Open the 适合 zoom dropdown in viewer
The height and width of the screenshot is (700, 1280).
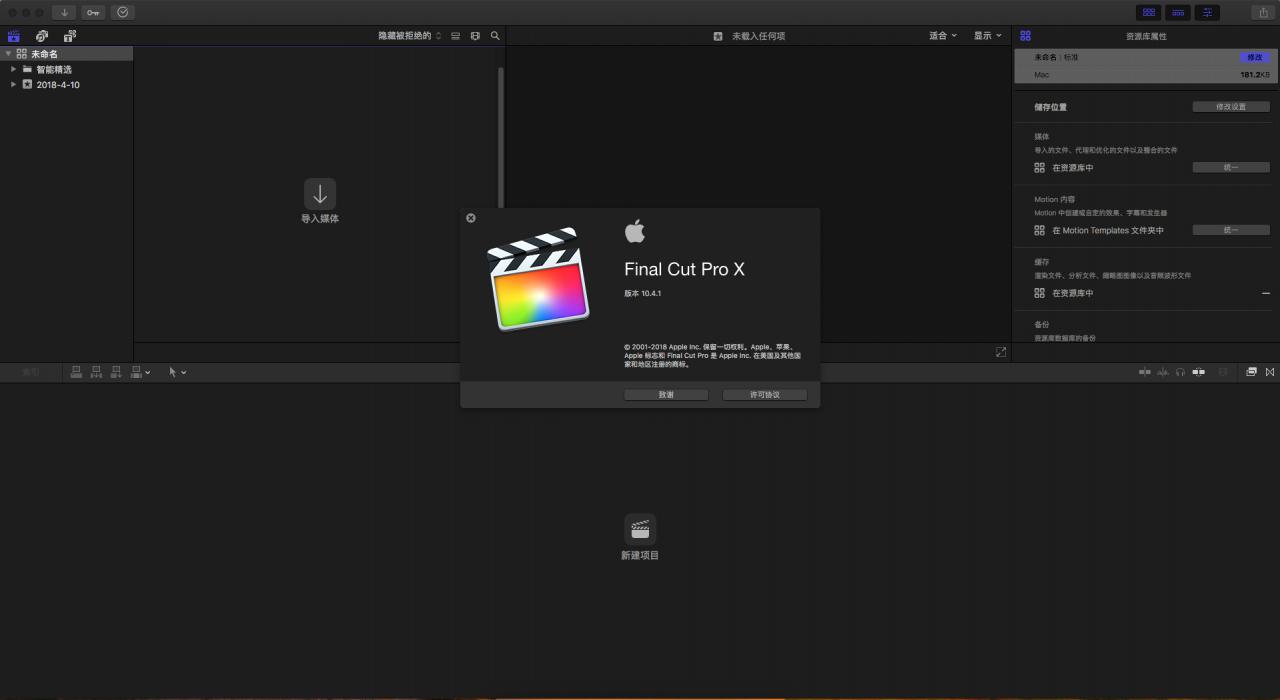click(943, 36)
